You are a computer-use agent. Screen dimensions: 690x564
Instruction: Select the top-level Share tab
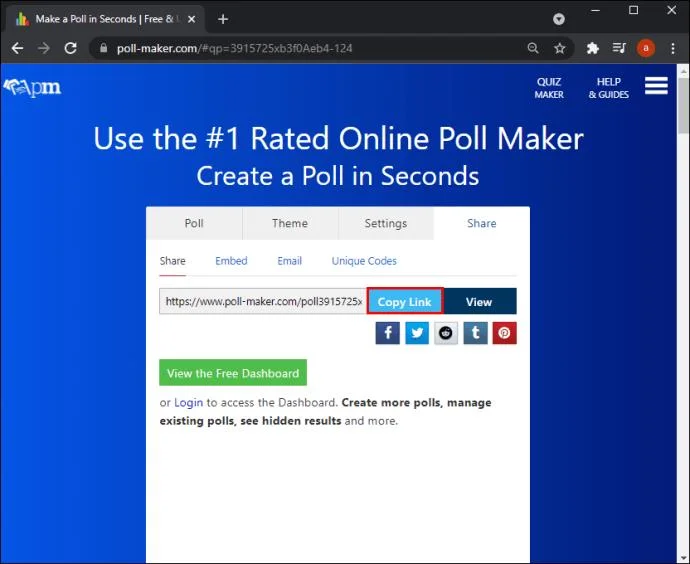(x=482, y=223)
